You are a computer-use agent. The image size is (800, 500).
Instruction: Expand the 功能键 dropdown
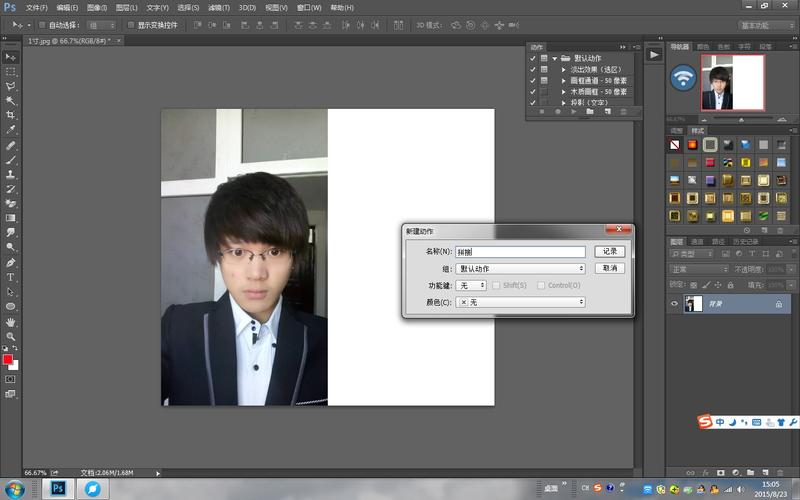(x=472, y=286)
